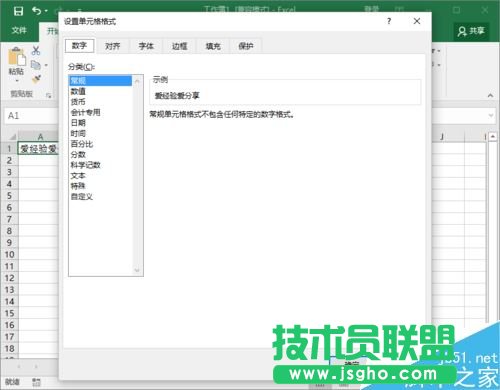Click the Save icon in Excel title bar

pos(18,11)
